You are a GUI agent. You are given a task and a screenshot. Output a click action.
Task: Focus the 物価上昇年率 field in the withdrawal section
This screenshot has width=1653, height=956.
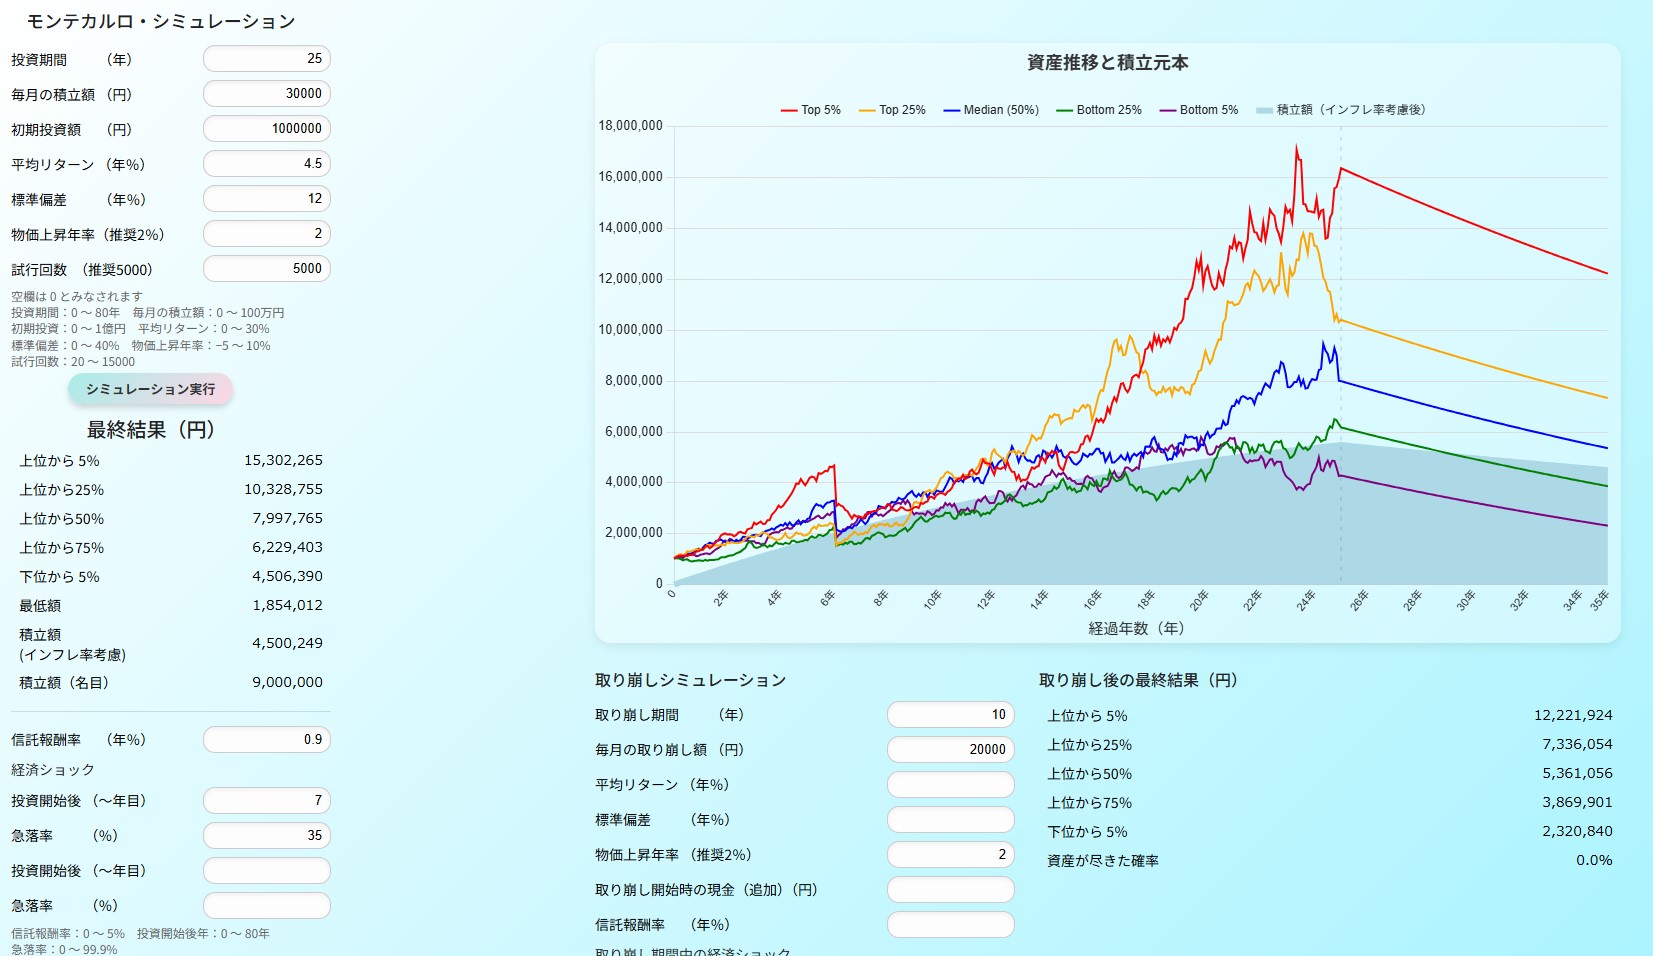(950, 855)
